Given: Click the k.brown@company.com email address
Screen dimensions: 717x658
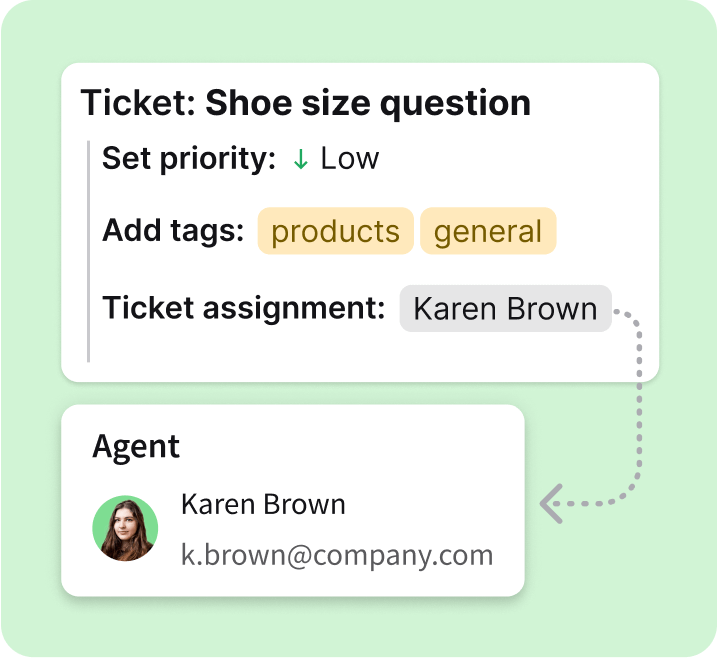Looking at the screenshot, I should pos(337,555).
